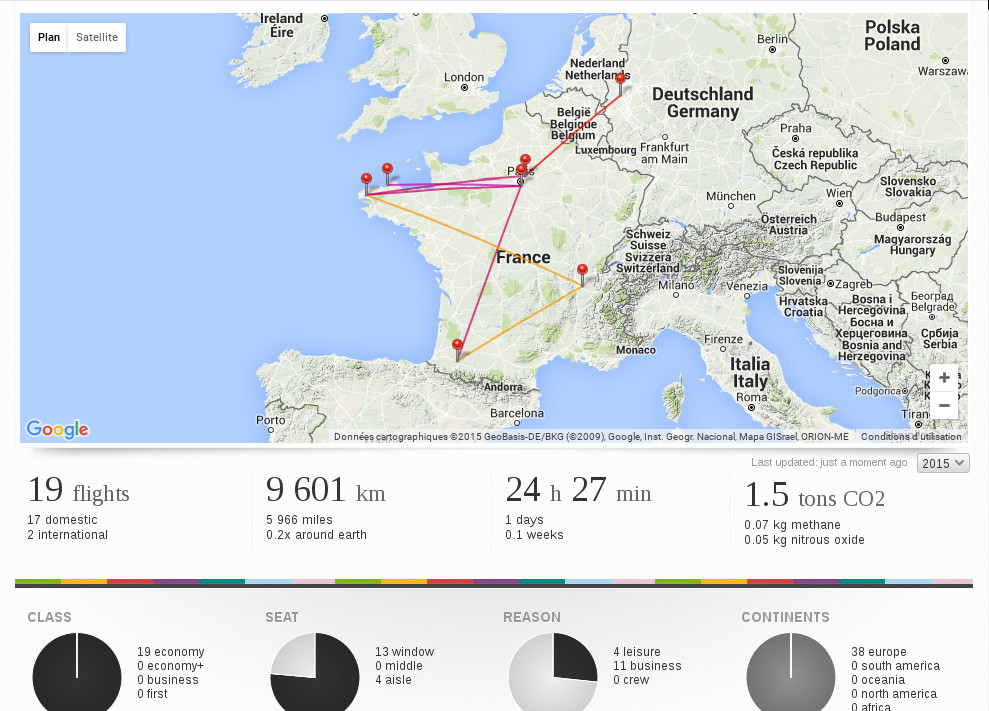The width and height of the screenshot is (989, 711).
Task: Zoom out with the map minus button
Action: click(x=944, y=405)
